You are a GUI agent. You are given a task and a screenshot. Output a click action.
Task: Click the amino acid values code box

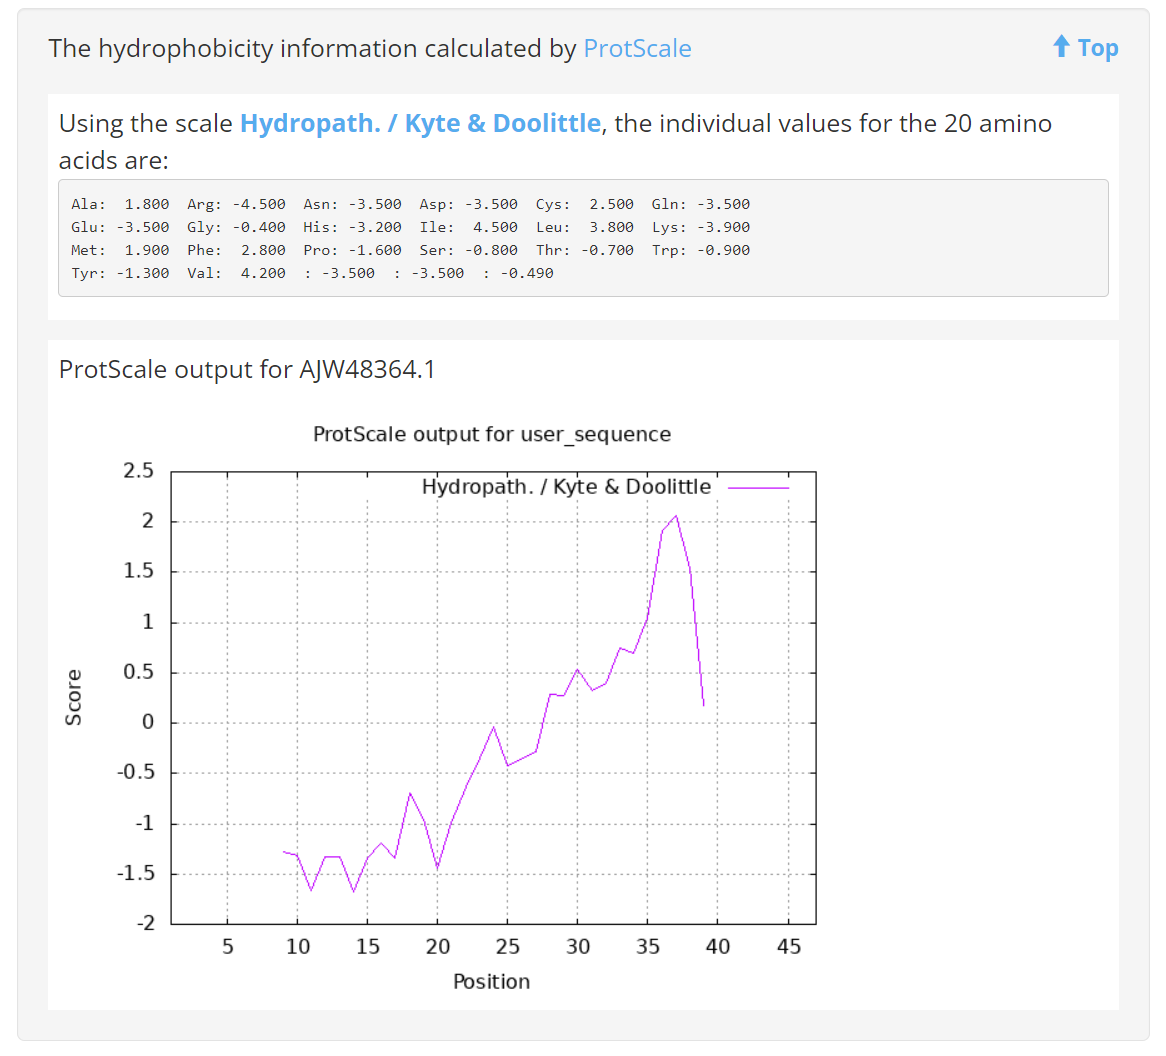point(583,238)
